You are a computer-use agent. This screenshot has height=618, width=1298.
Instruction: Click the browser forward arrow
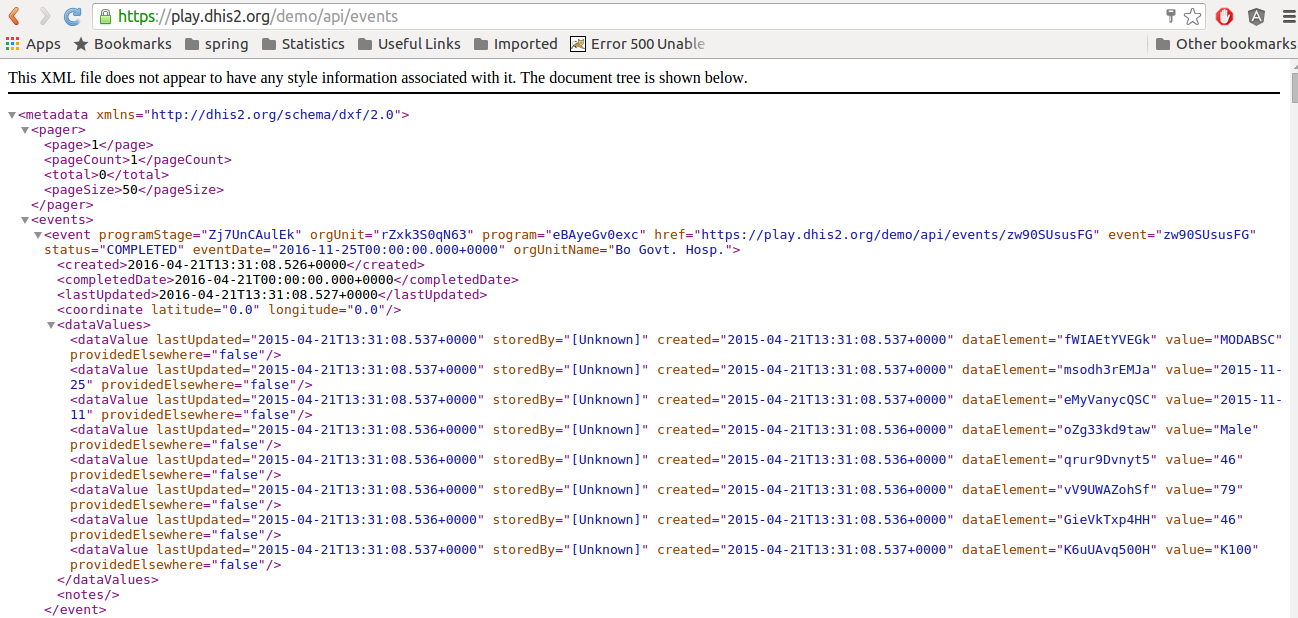43,16
